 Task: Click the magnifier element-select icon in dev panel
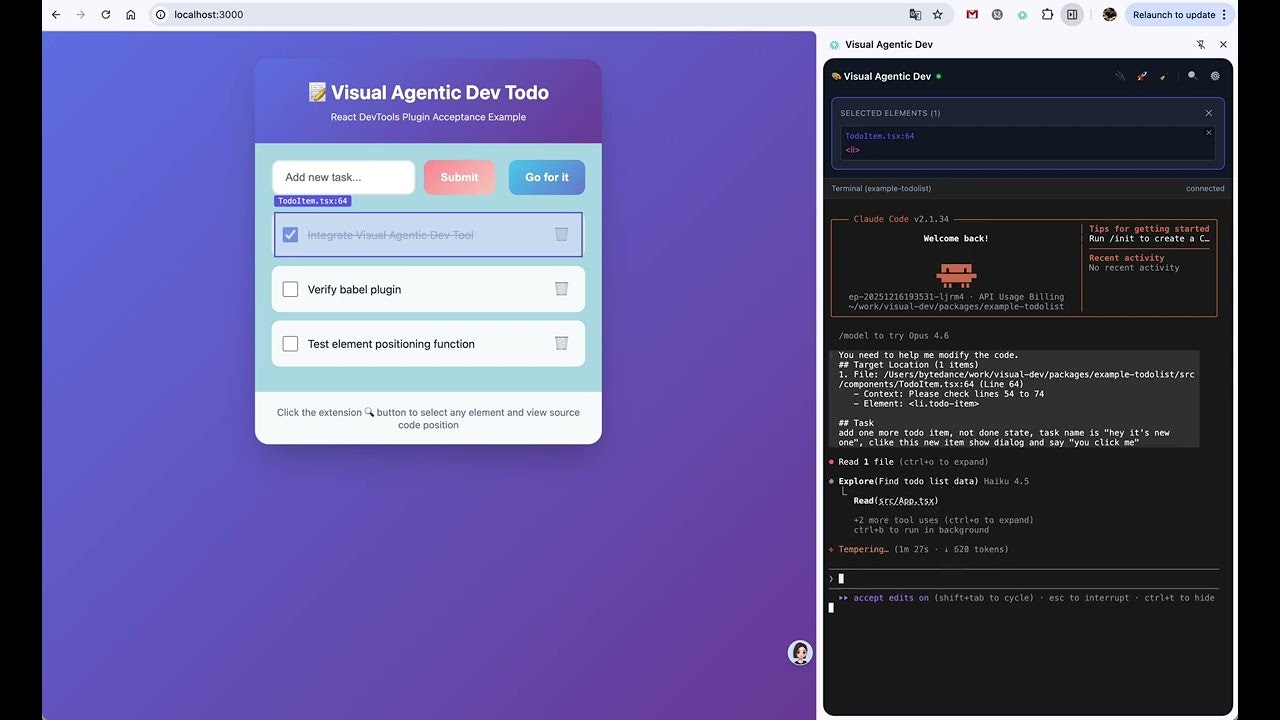point(1192,76)
